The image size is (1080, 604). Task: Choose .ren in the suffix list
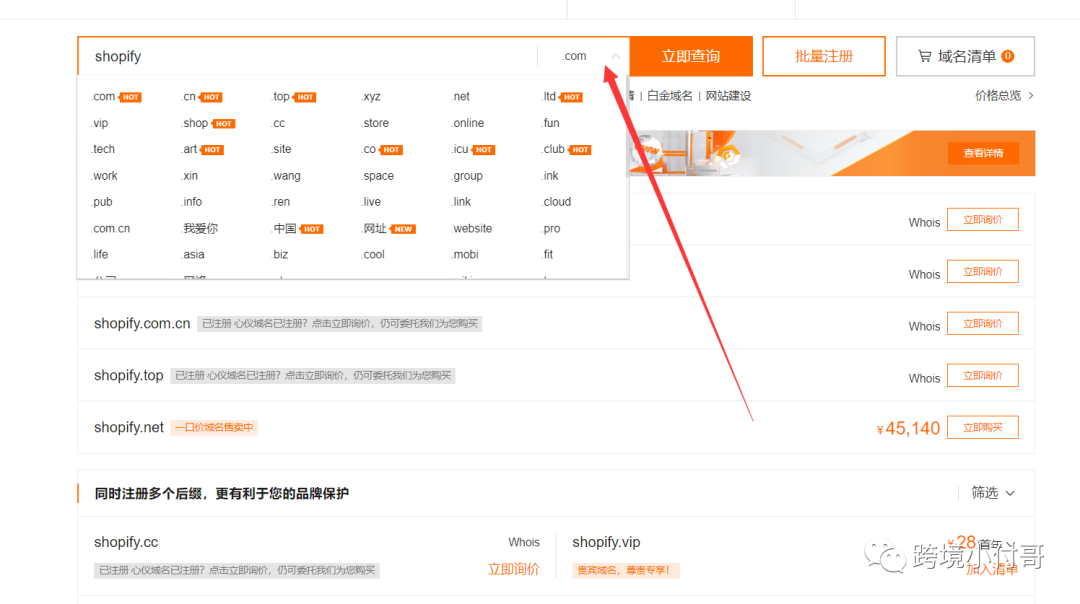point(280,202)
